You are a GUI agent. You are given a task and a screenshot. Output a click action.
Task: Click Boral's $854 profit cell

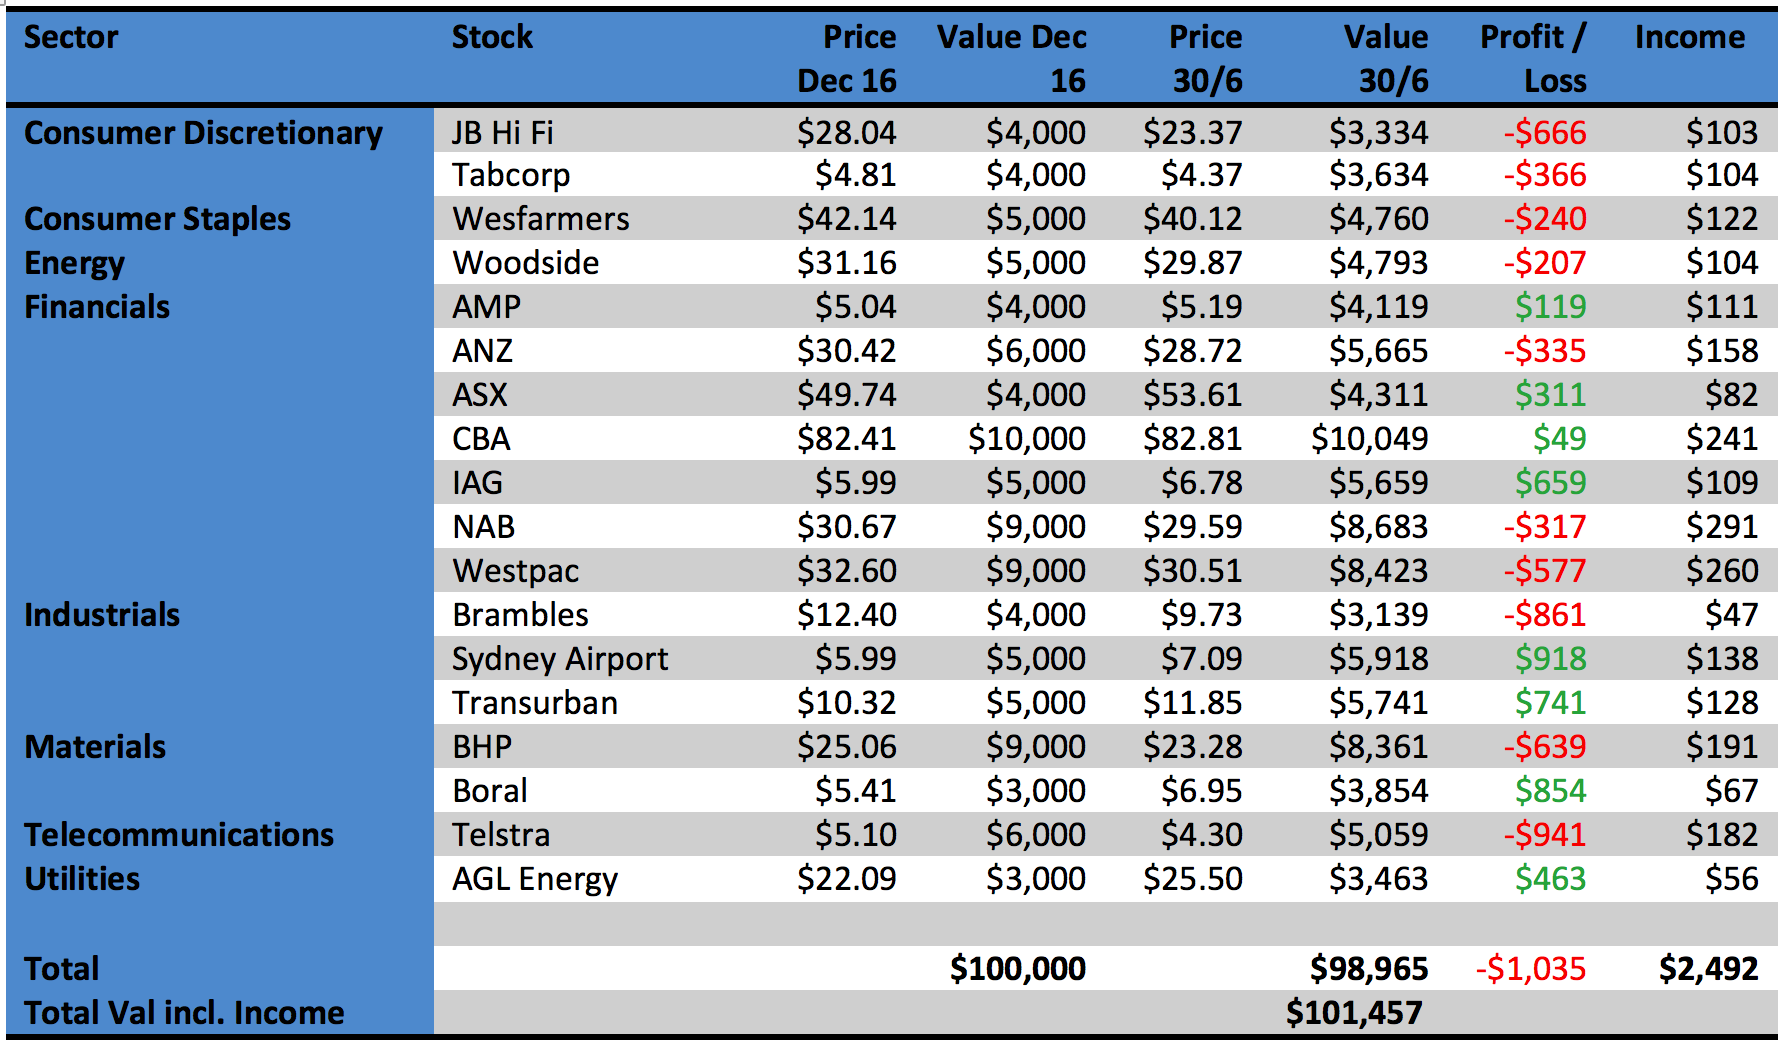pyautogui.click(x=1550, y=790)
